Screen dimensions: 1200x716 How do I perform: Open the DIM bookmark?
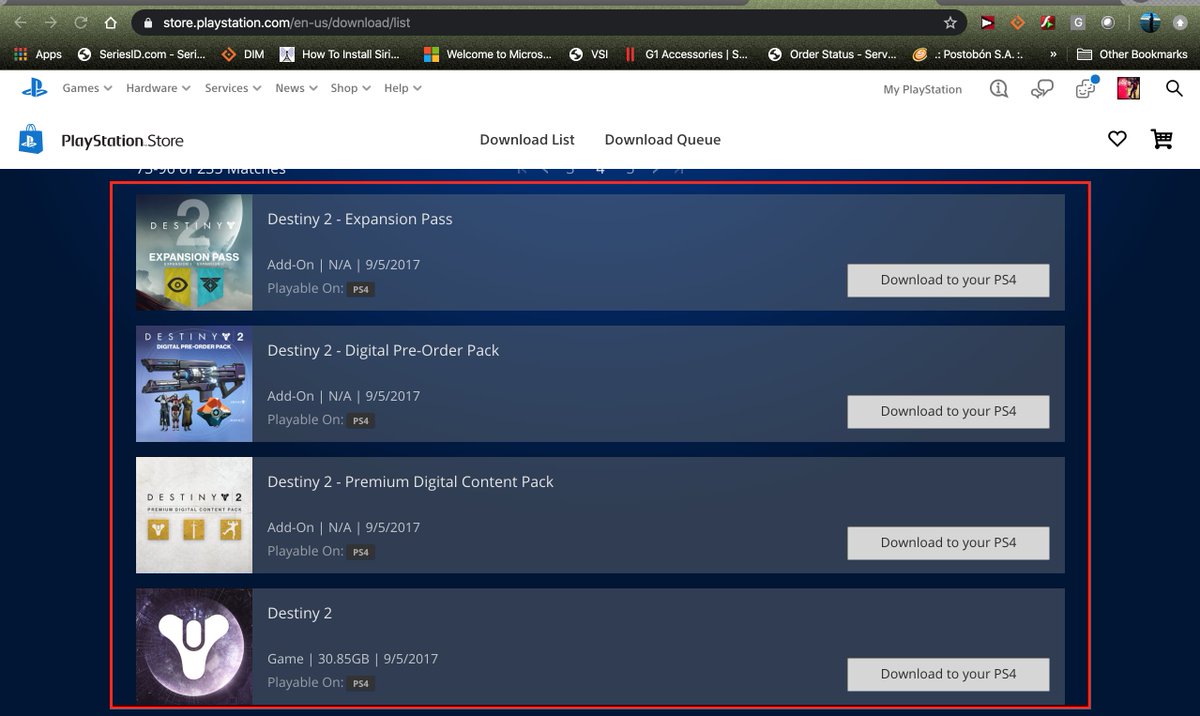pyautogui.click(x=243, y=54)
